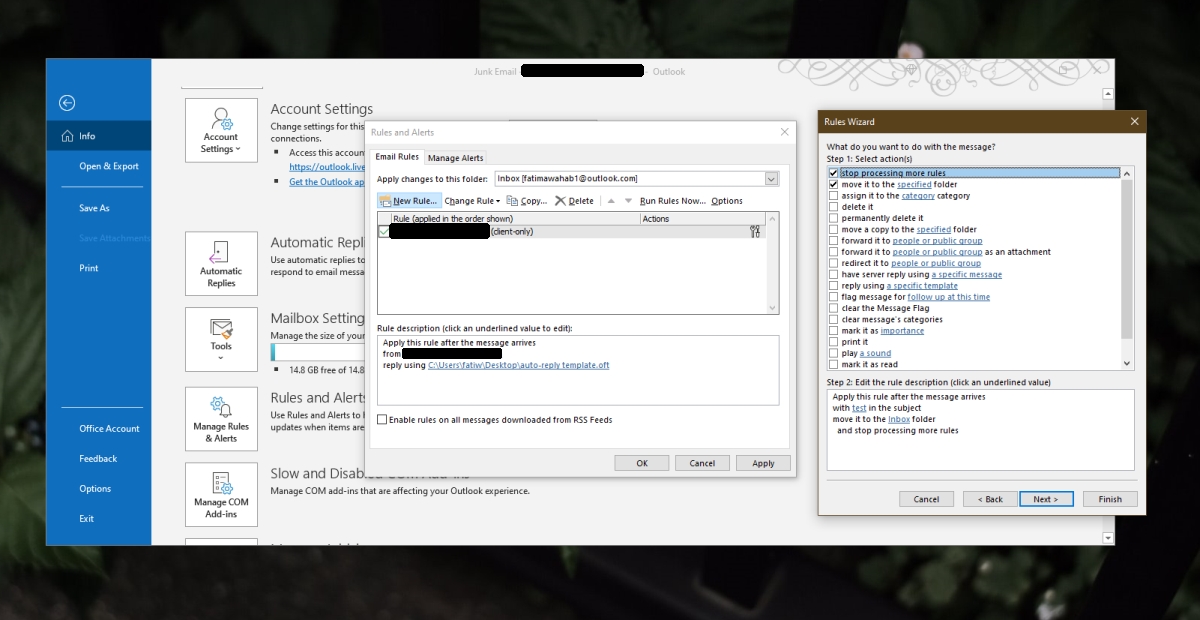Check assign it to the category
This screenshot has height=620, width=1200.
[x=834, y=196]
